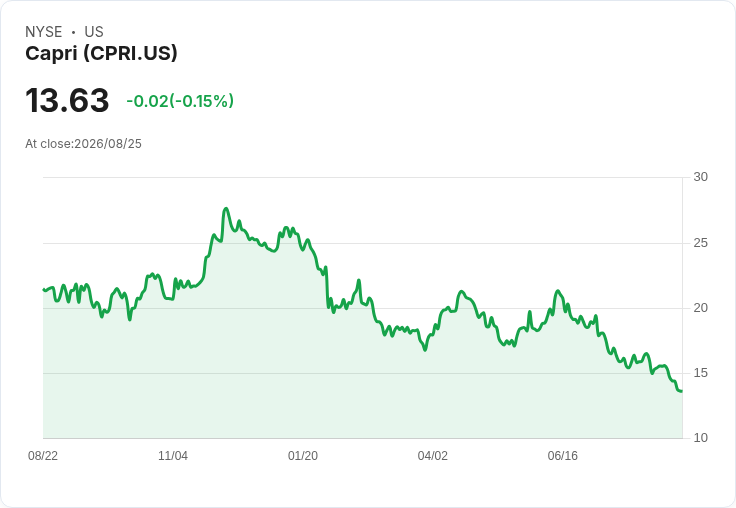The width and height of the screenshot is (736, 508).
Task: Click the sharp drop after the 01/20 date
Action: [x=327, y=287]
